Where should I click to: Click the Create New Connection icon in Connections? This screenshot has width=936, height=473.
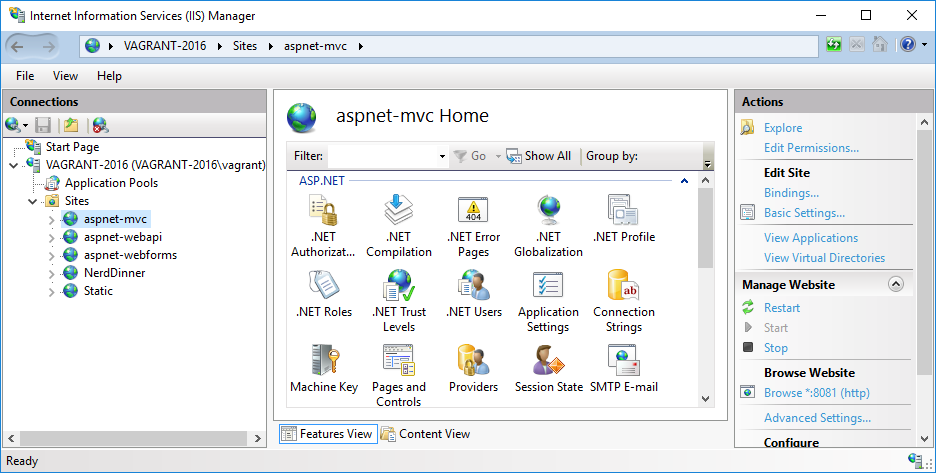[x=13, y=125]
